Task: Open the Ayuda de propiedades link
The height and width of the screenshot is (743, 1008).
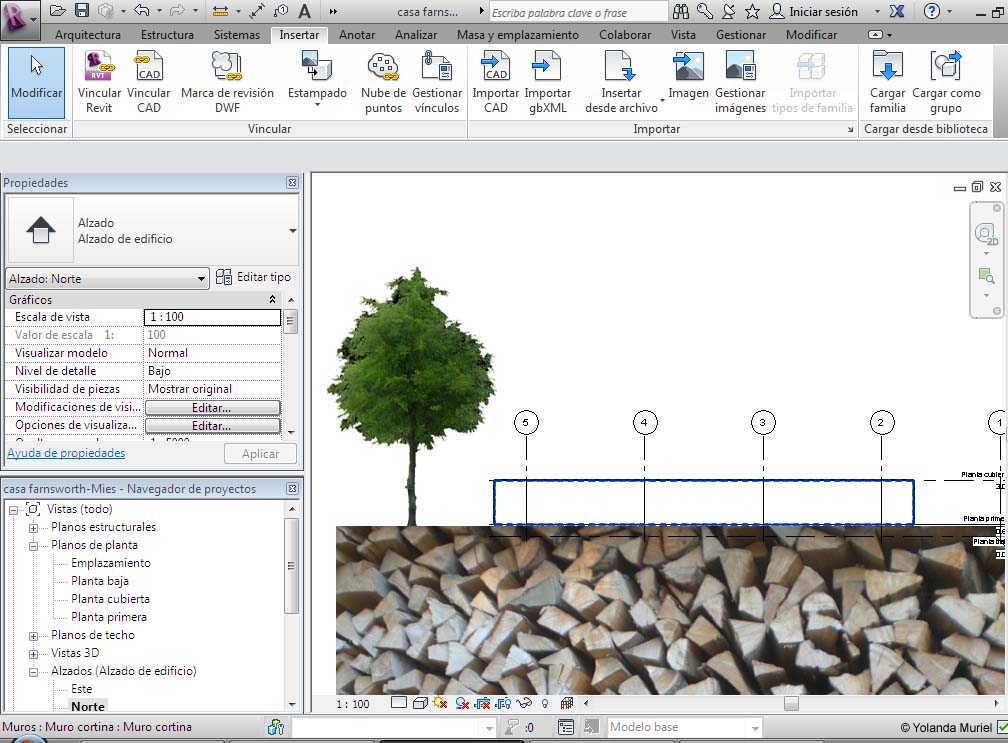Action: click(66, 453)
